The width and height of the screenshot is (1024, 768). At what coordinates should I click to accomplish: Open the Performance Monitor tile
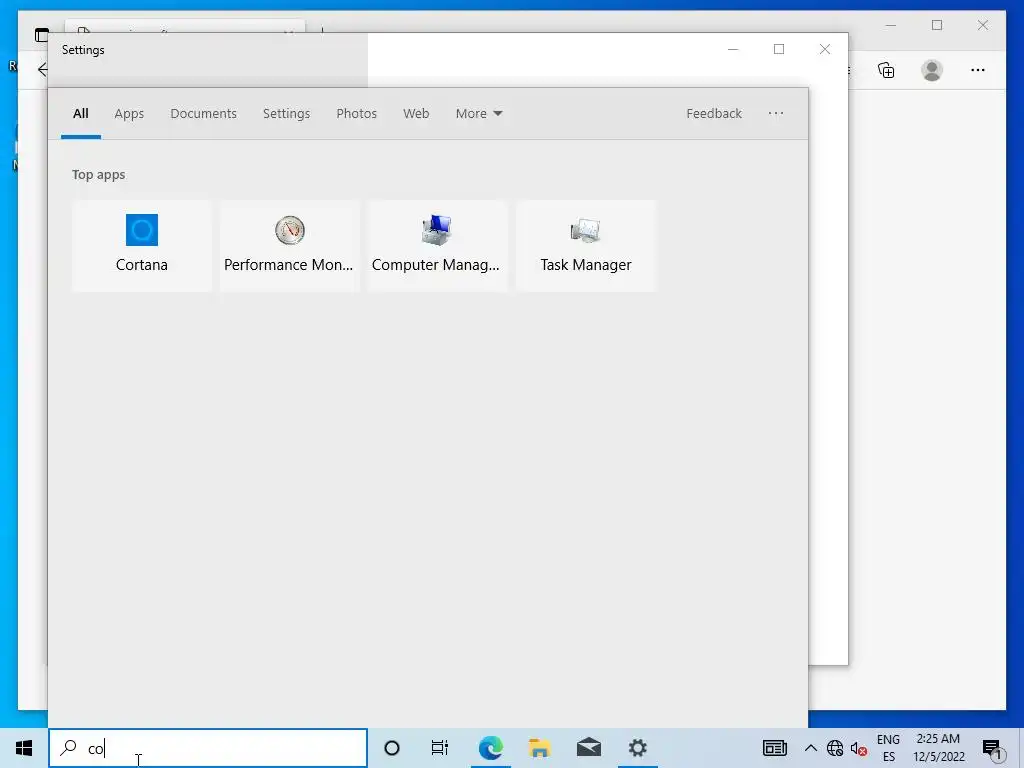(289, 246)
